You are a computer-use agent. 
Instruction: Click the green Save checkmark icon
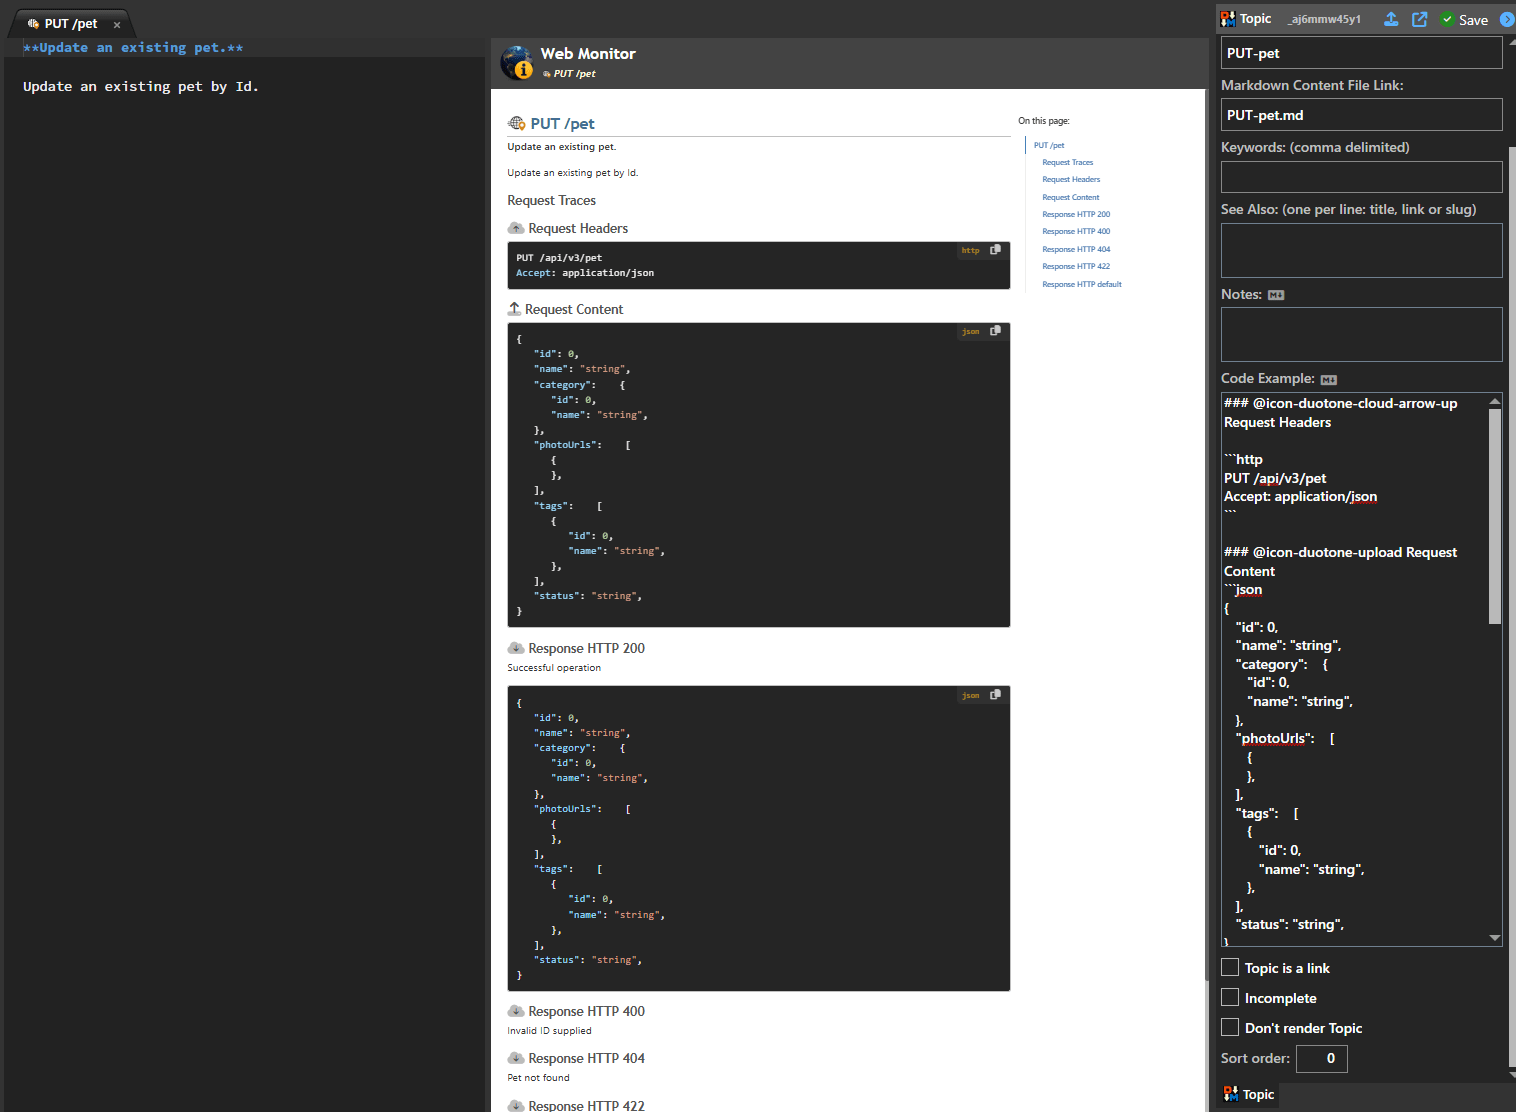pyautogui.click(x=1447, y=19)
